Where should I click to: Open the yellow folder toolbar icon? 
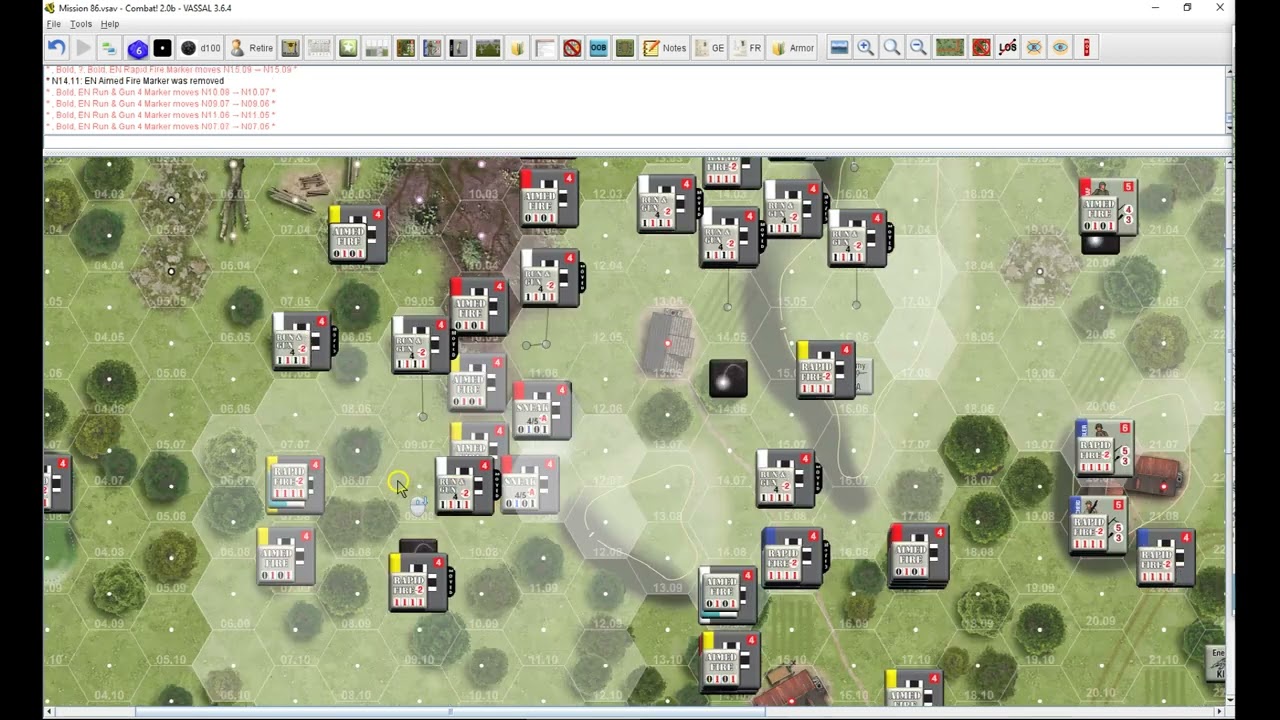[x=518, y=48]
